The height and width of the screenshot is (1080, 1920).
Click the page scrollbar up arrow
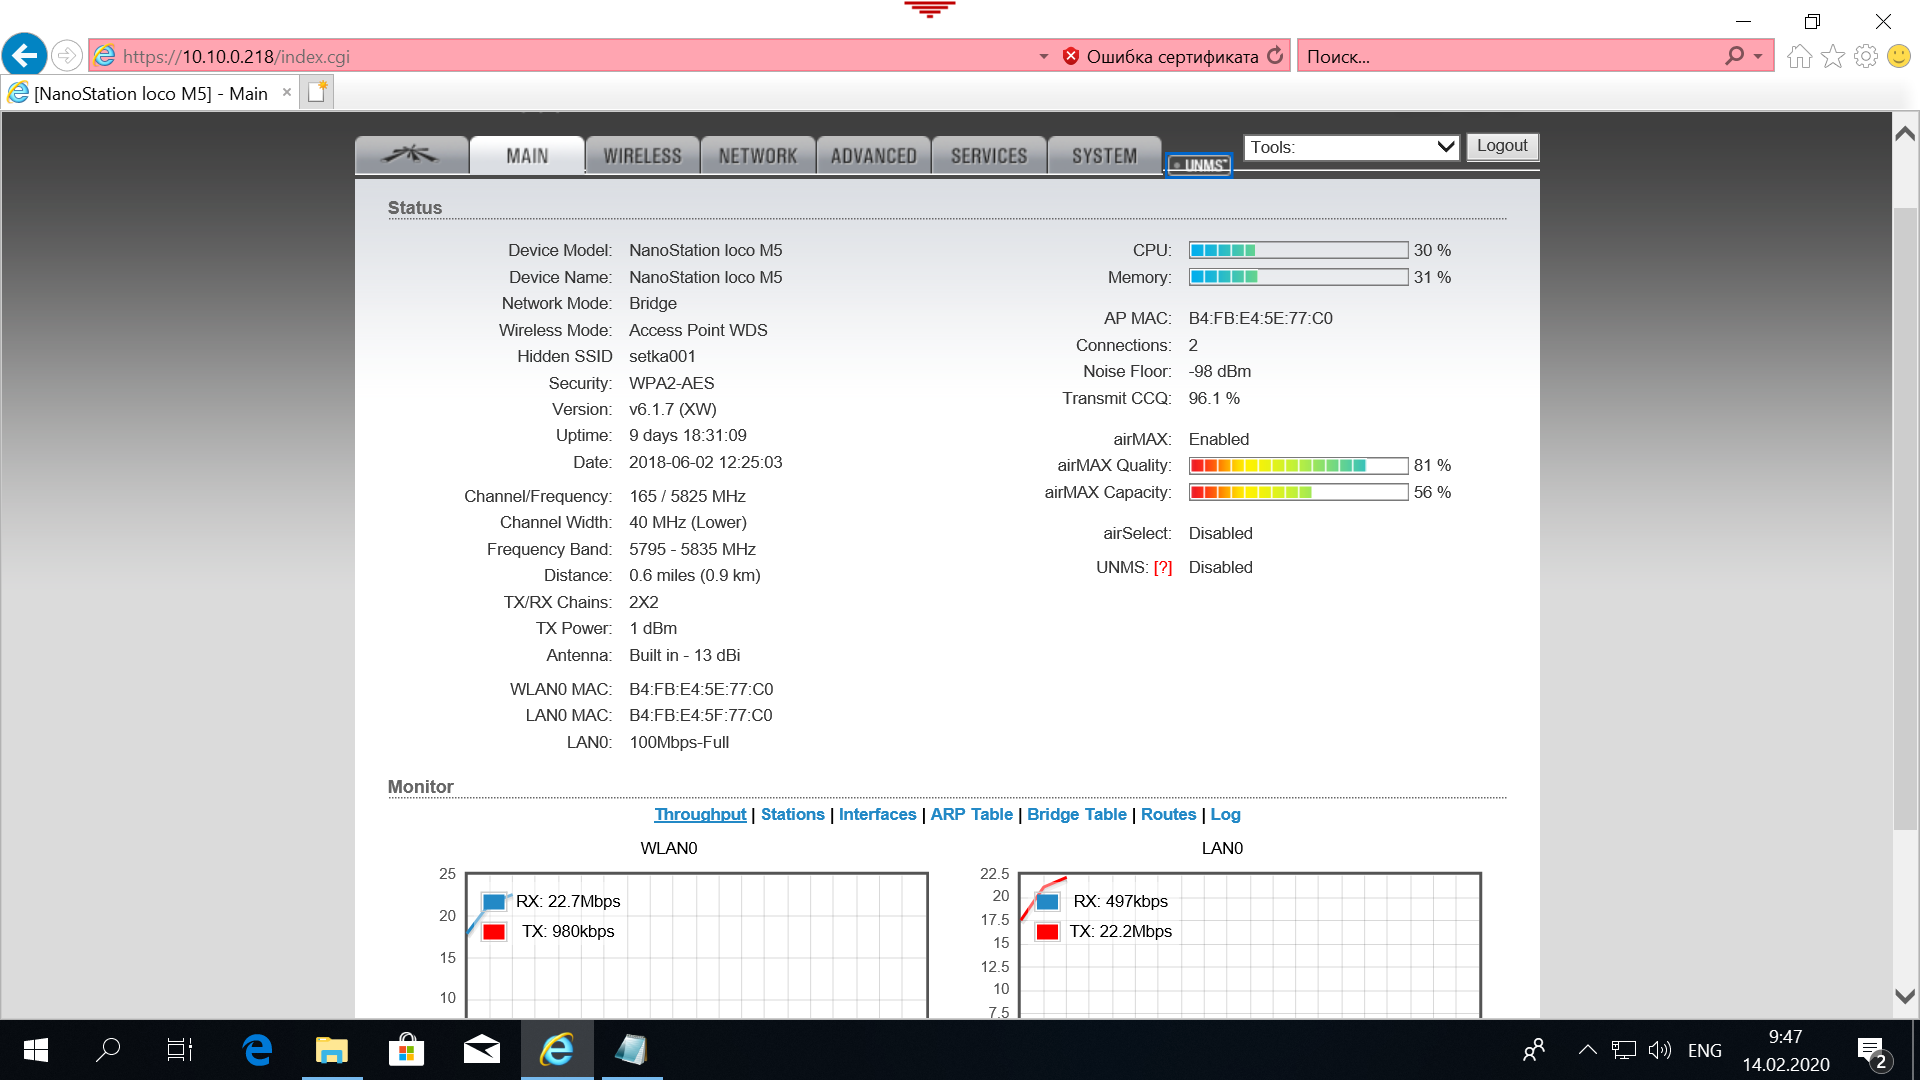1905,133
